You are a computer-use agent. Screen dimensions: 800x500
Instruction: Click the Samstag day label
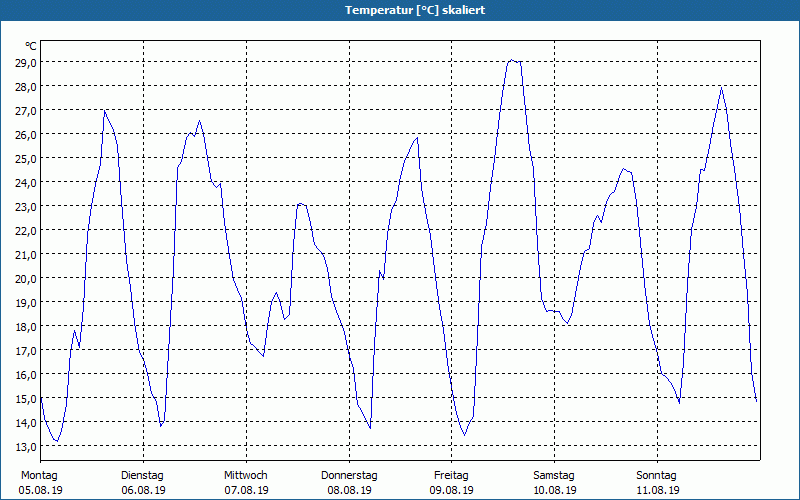(x=554, y=476)
